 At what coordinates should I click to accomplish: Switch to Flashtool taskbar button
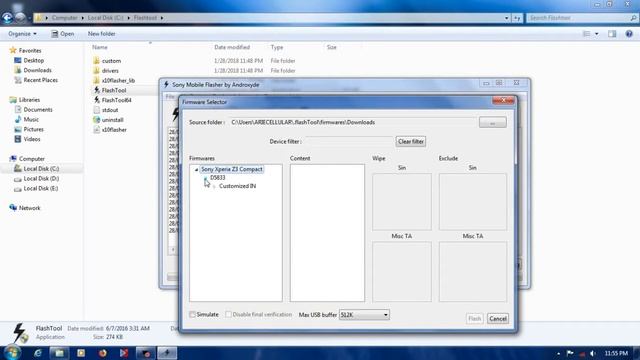tap(167, 353)
